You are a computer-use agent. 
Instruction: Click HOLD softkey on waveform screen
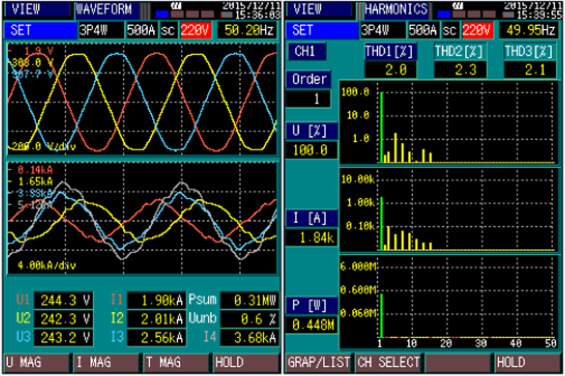tap(246, 363)
